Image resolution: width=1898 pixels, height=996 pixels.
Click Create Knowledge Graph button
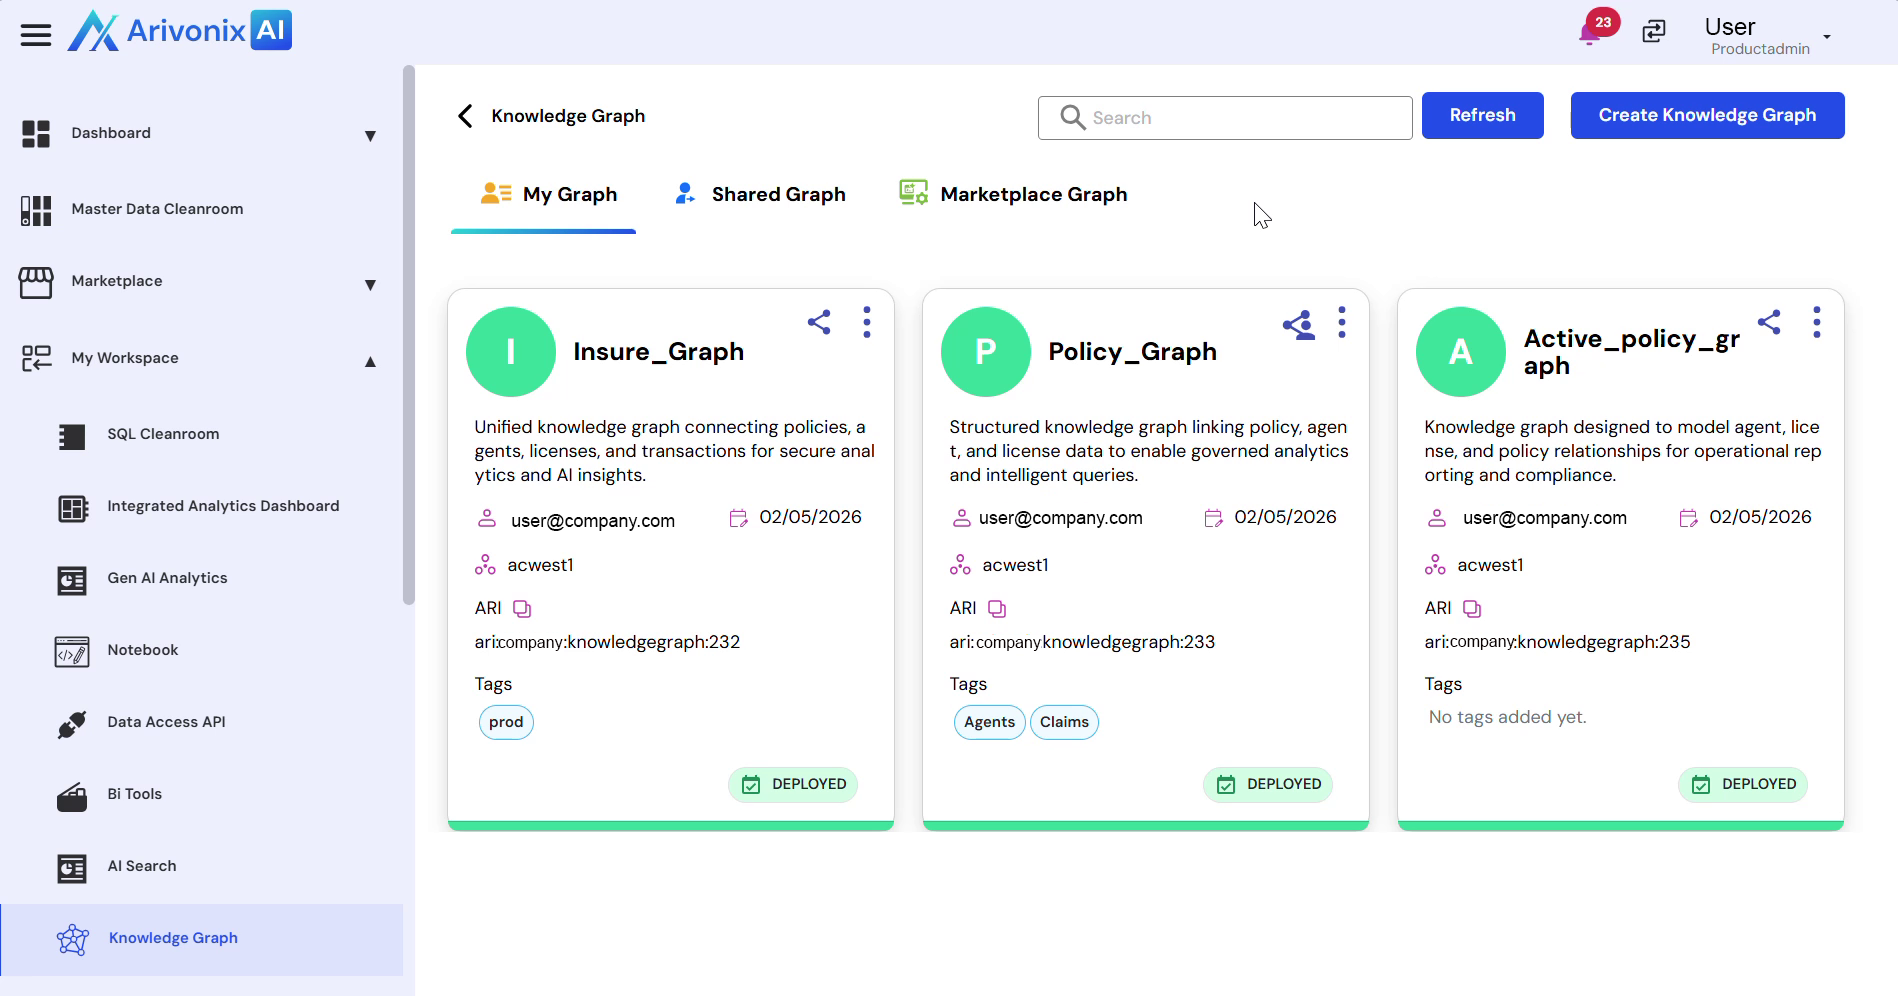tap(1707, 116)
